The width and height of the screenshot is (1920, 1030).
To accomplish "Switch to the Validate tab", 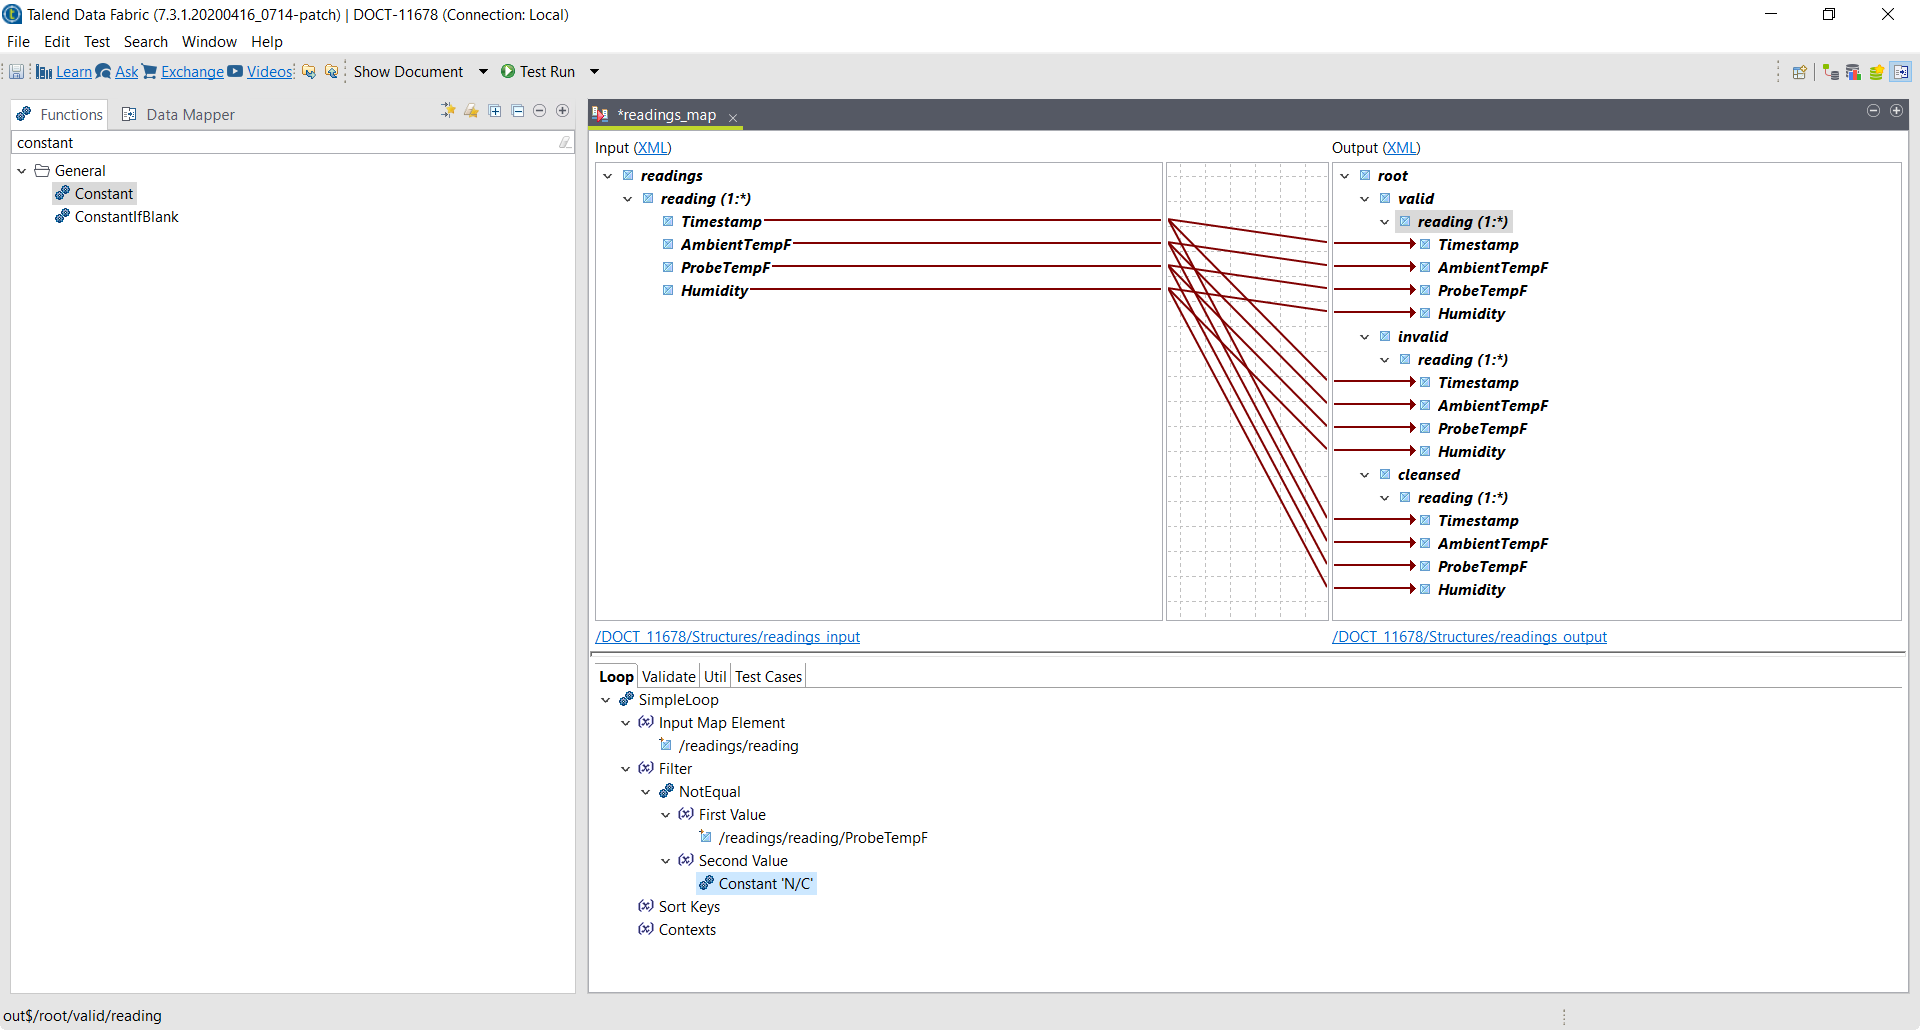I will click(x=668, y=677).
